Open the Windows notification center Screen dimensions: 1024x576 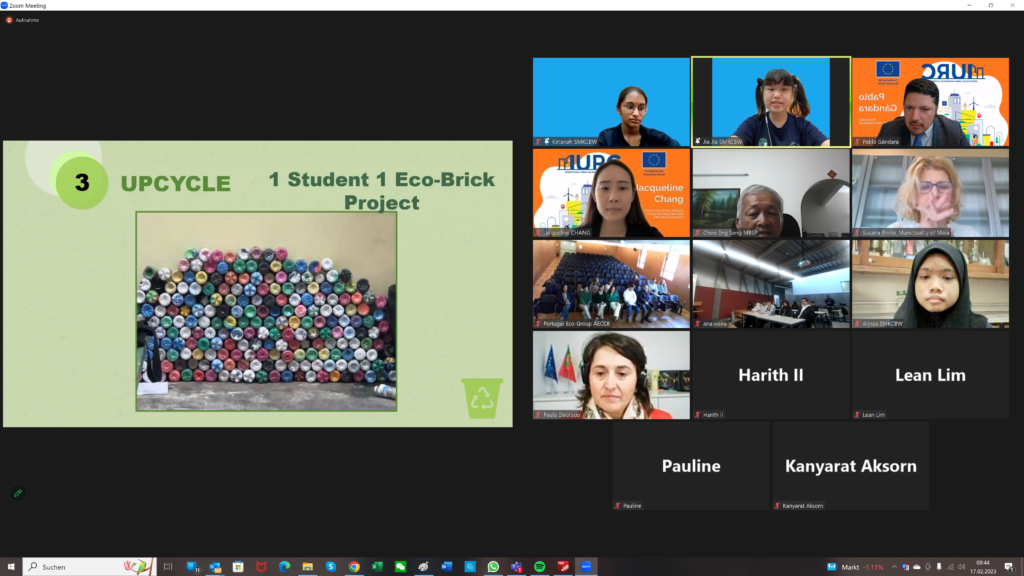[1010, 567]
